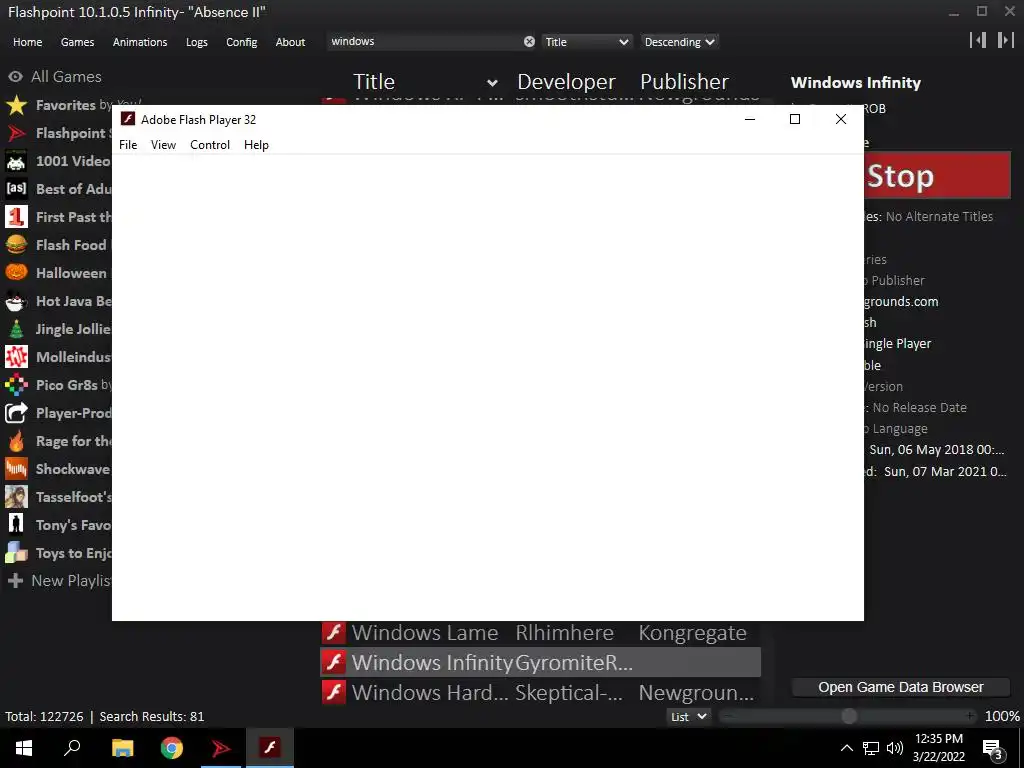Switch to Flashpoint taskbar icon
The height and width of the screenshot is (768, 1024).
point(221,748)
